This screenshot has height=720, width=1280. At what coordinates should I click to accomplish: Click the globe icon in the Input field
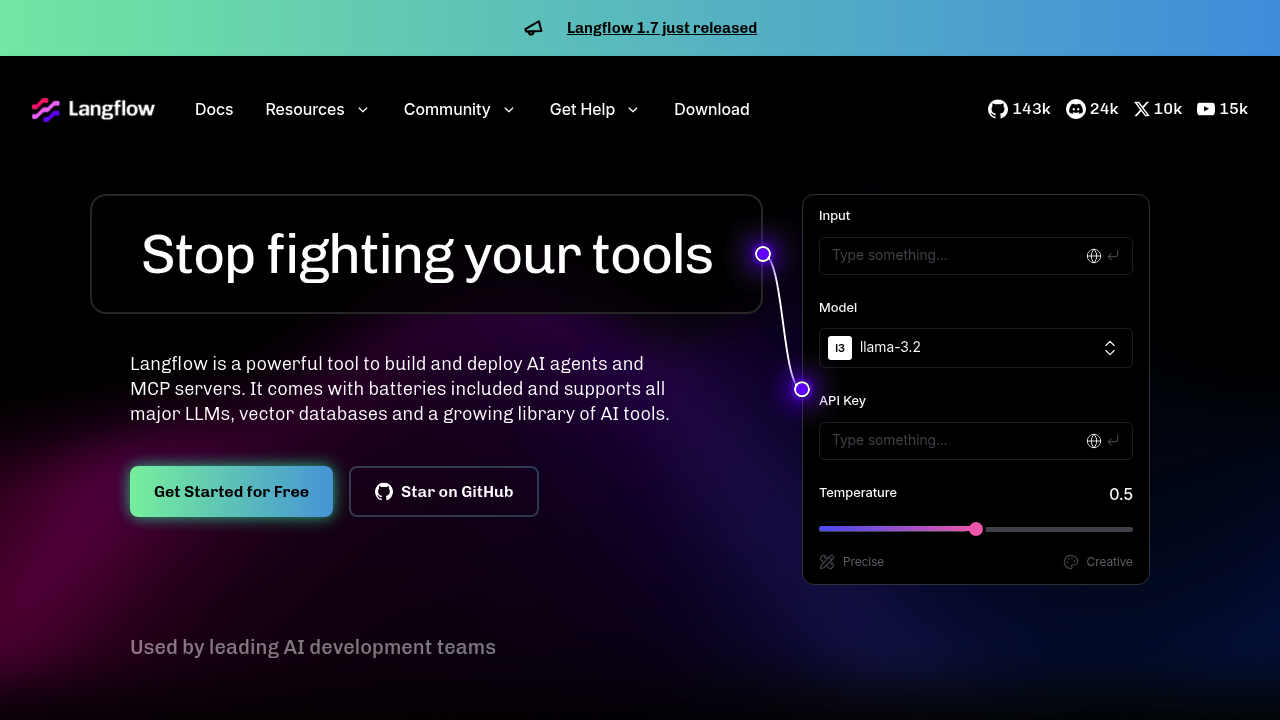tap(1093, 255)
